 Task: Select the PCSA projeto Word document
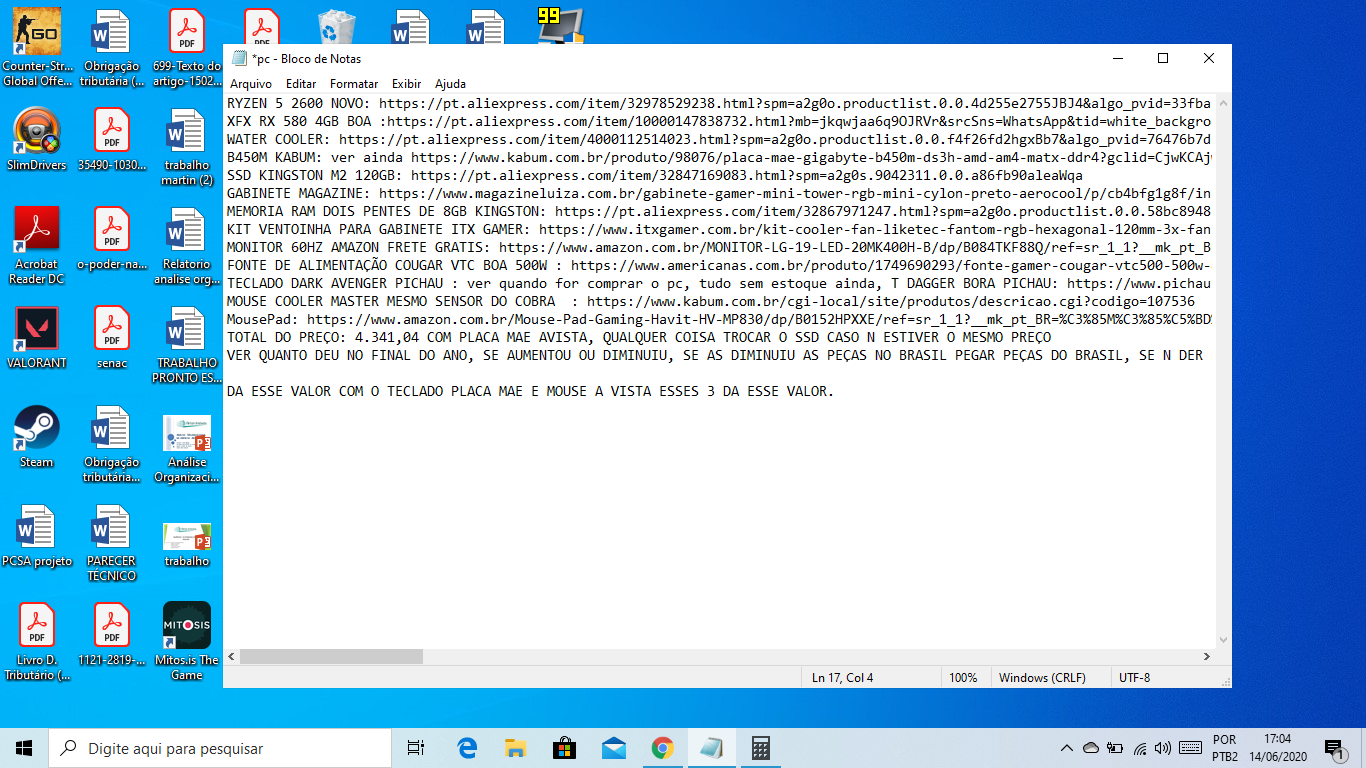[37, 536]
